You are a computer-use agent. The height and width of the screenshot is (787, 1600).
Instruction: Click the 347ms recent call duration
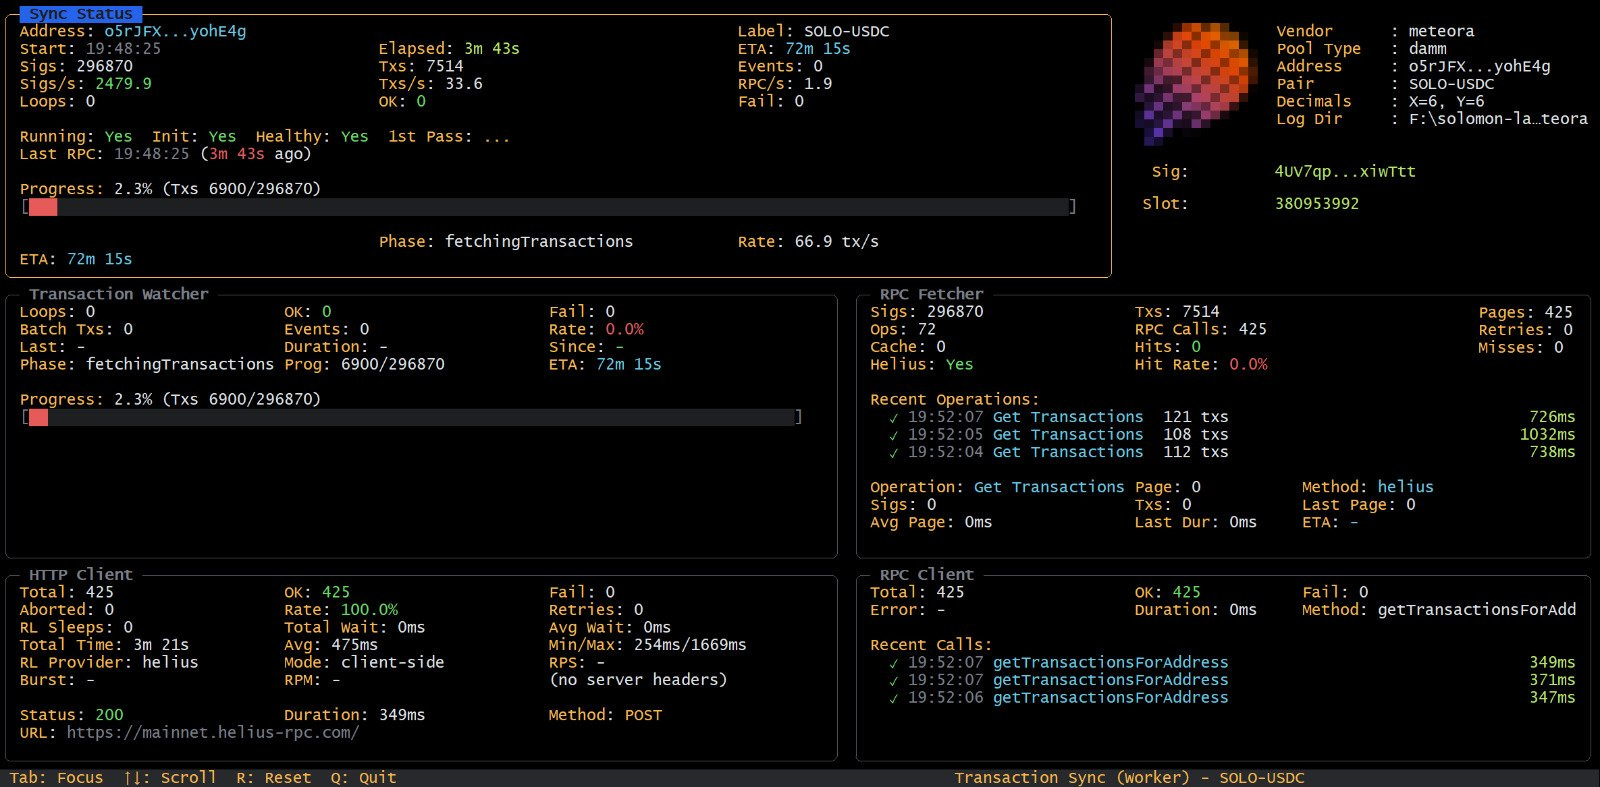coord(1552,697)
